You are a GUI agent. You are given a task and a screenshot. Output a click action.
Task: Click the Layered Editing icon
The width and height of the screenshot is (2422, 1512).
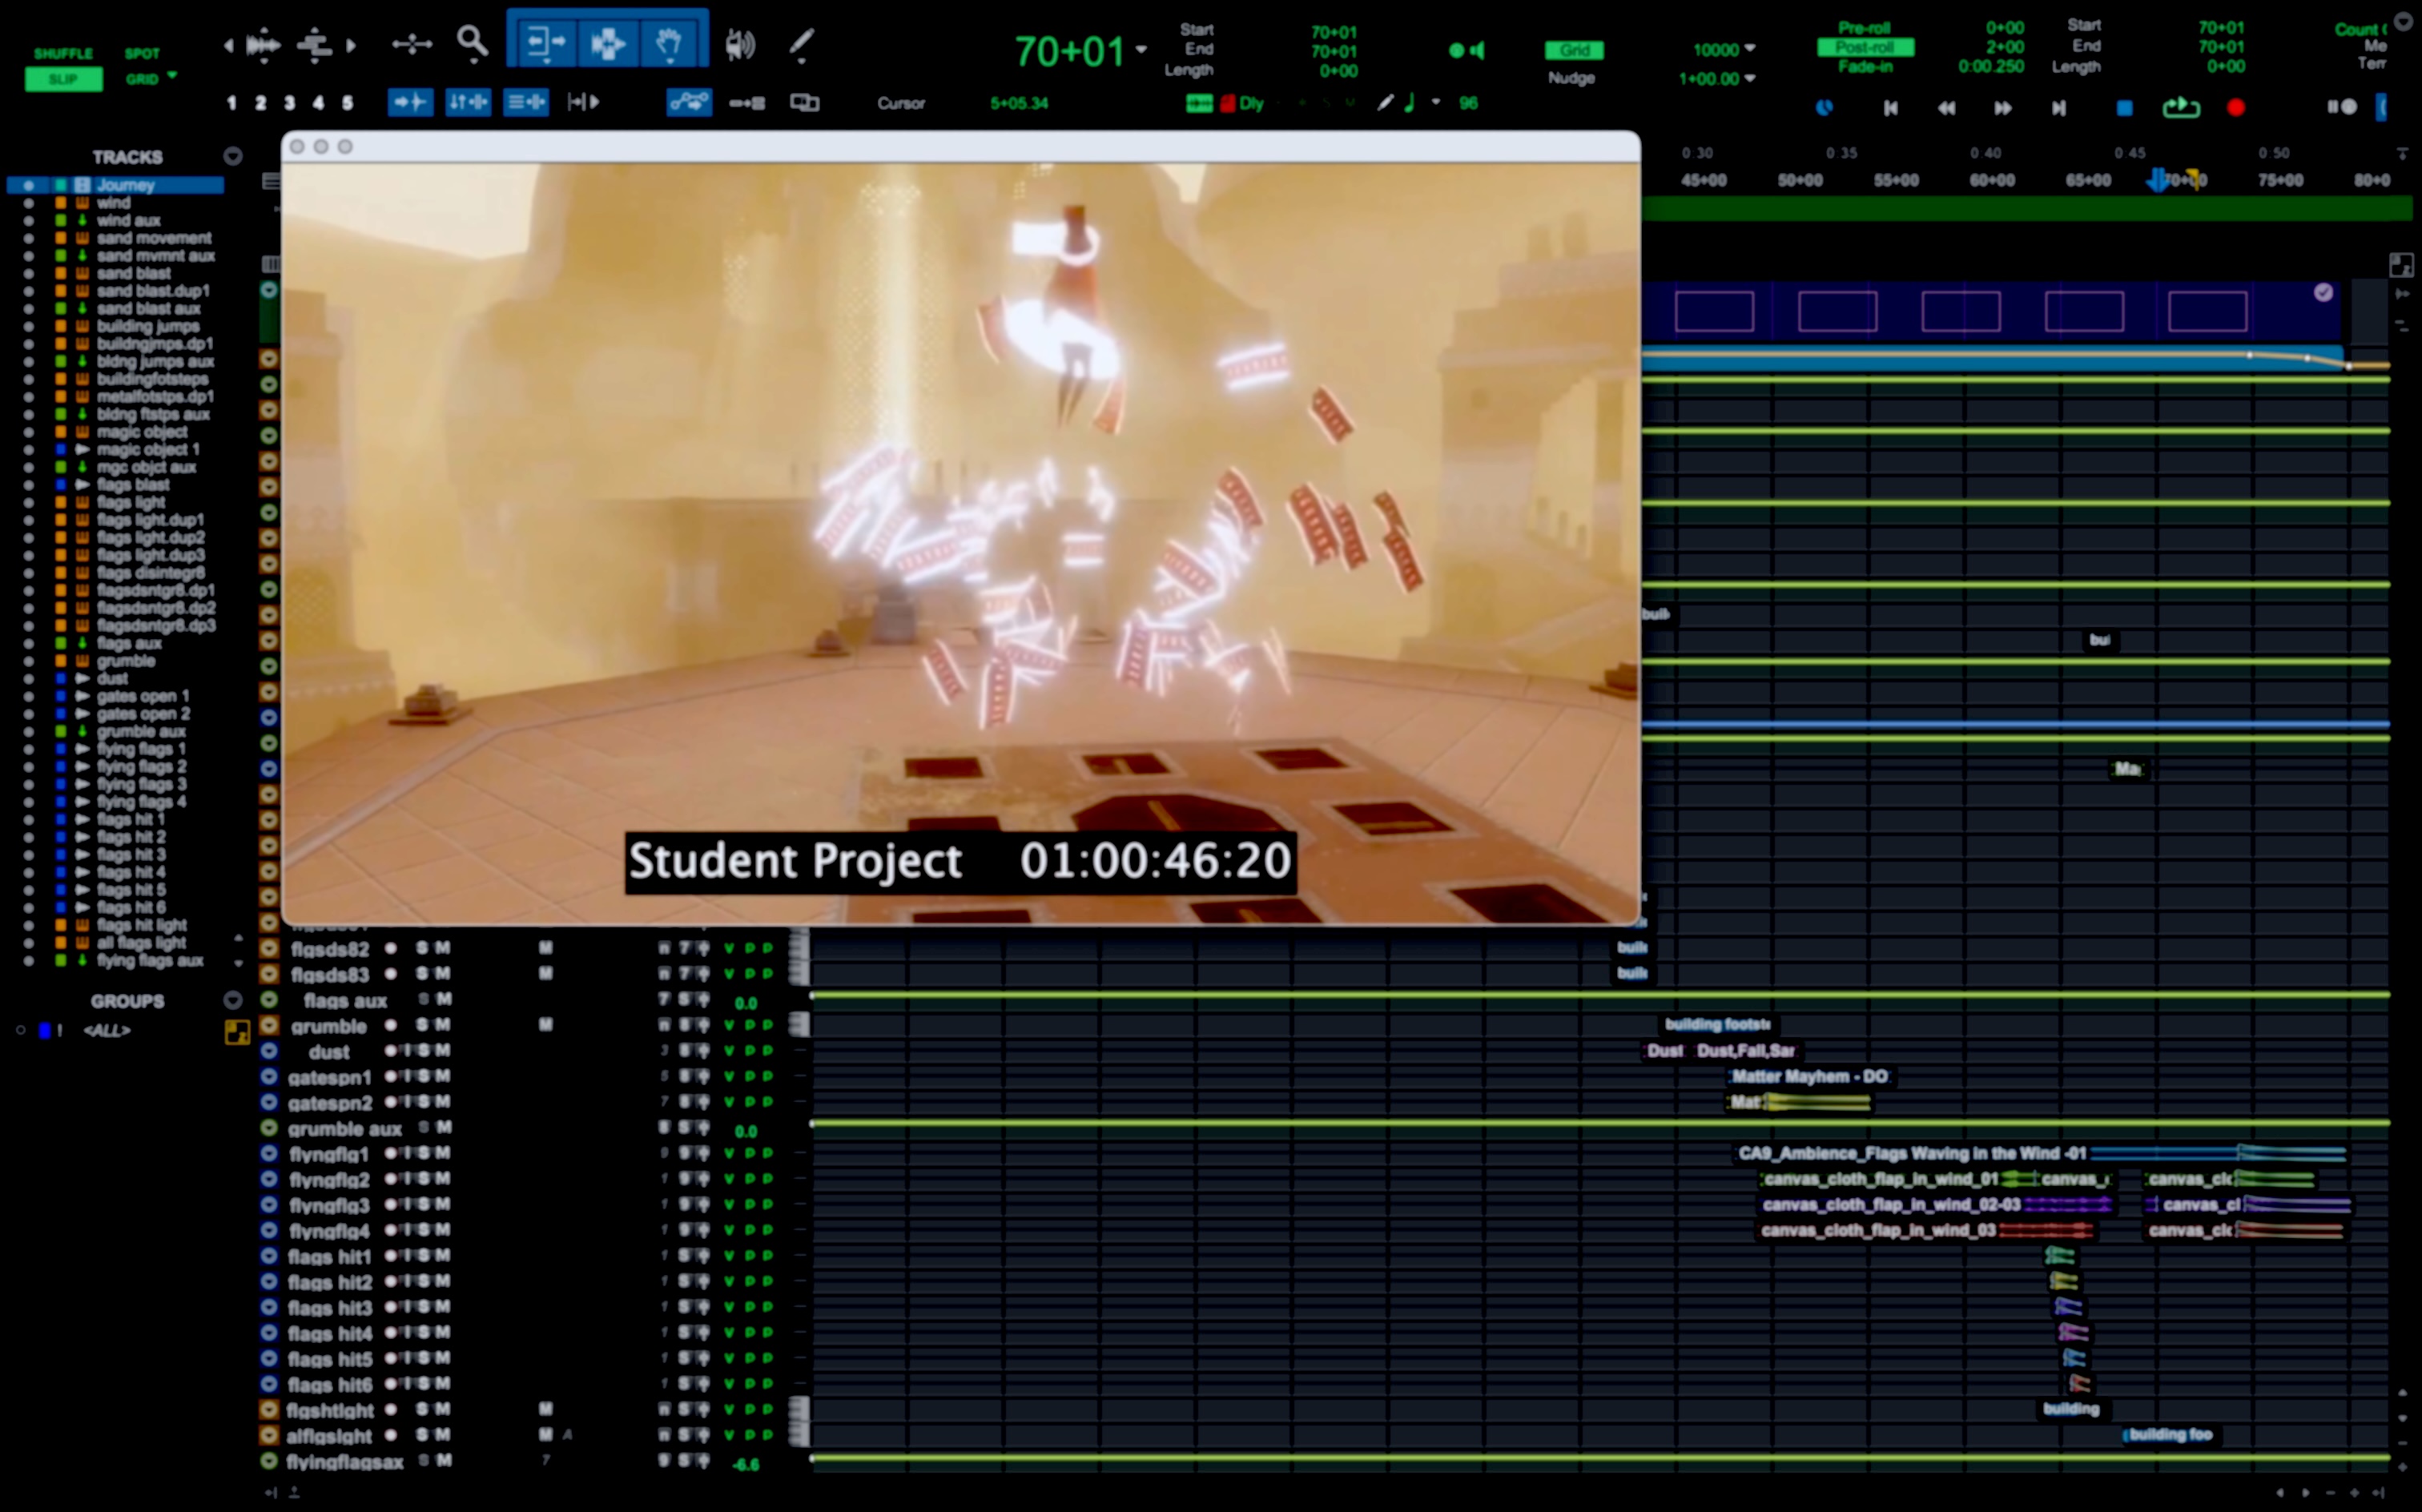(x=804, y=102)
